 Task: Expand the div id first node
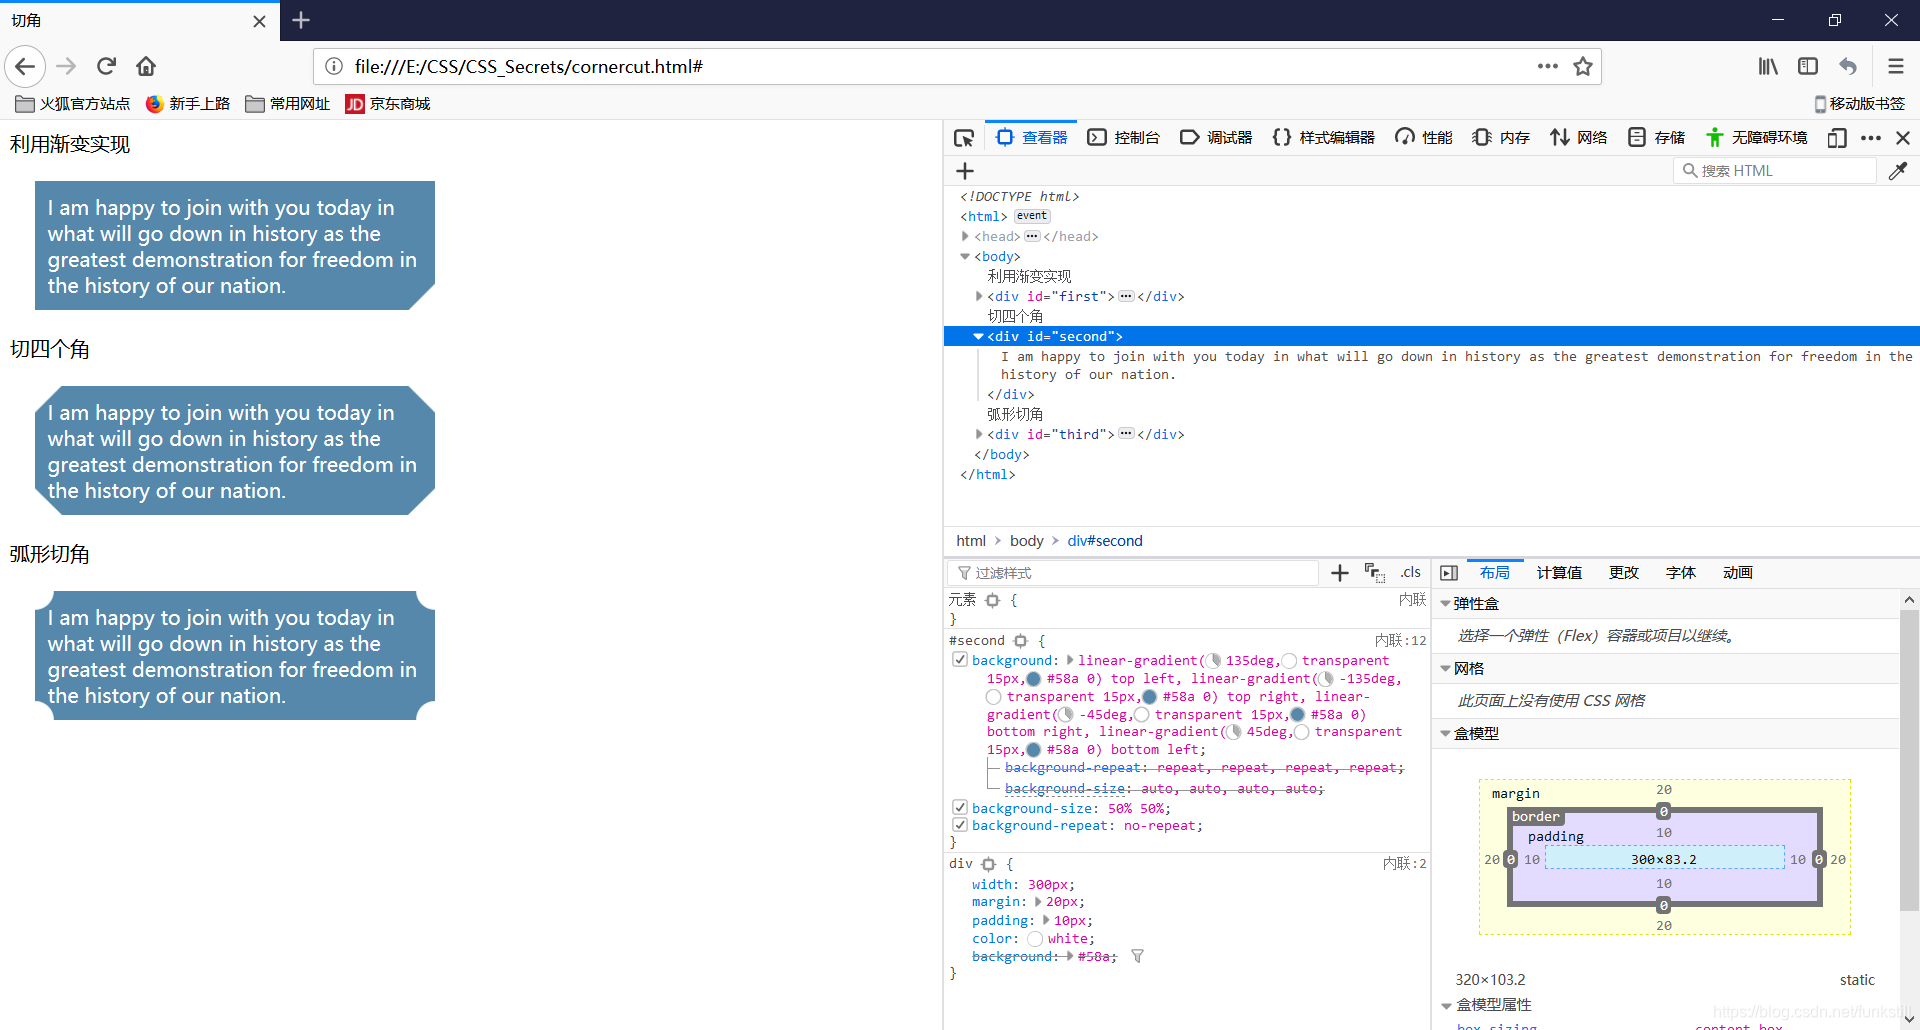pos(978,296)
